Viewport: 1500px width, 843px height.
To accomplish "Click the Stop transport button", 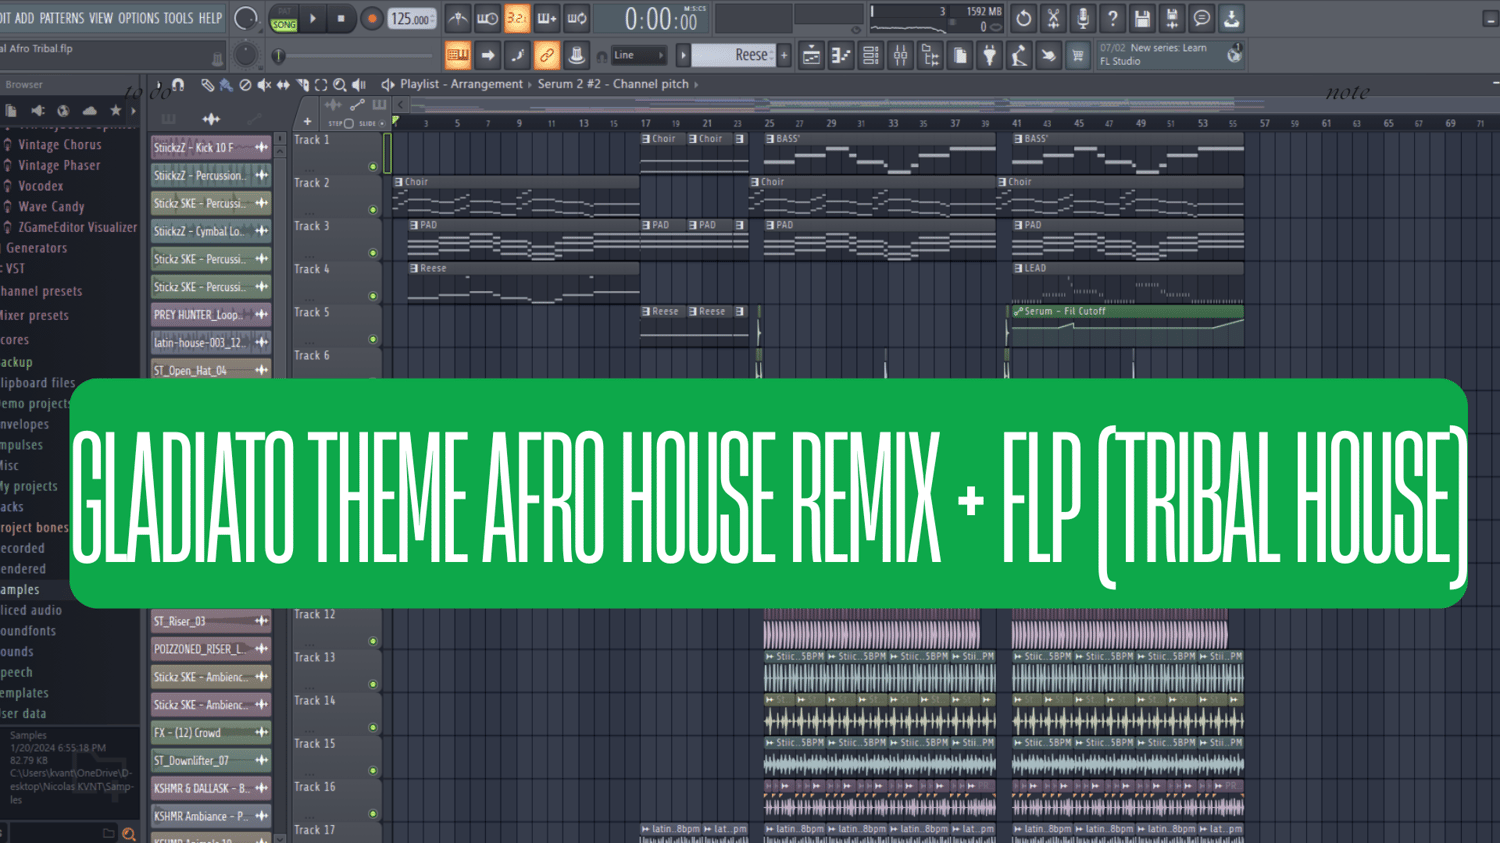I will [x=341, y=18].
